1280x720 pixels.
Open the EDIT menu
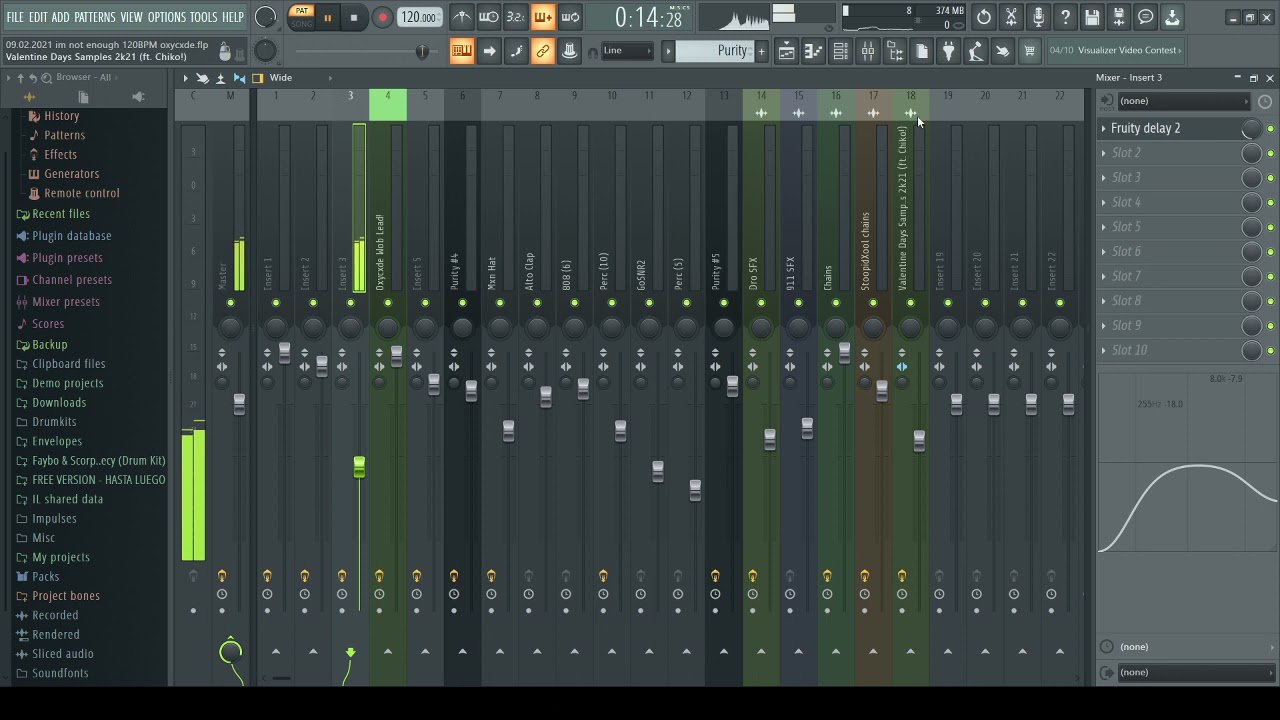coord(38,17)
